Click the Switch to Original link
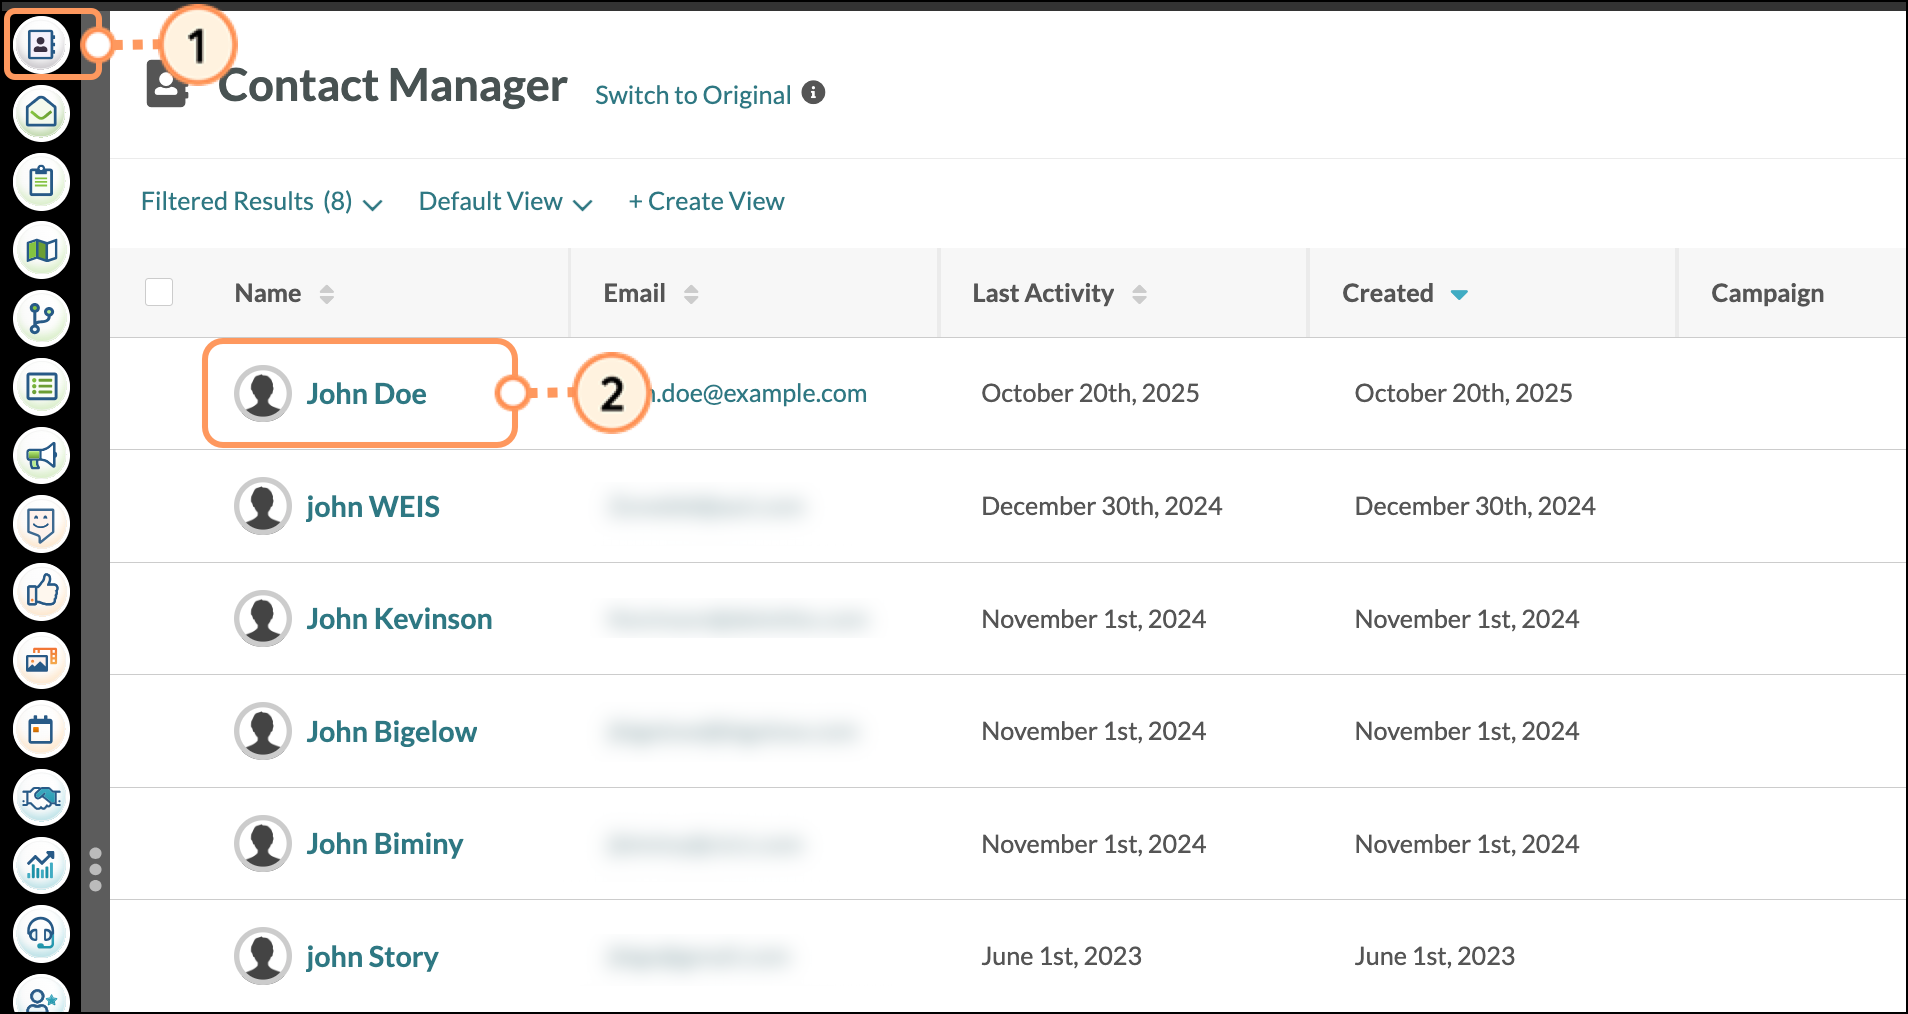Screen dimensions: 1908x1014 click(x=693, y=95)
